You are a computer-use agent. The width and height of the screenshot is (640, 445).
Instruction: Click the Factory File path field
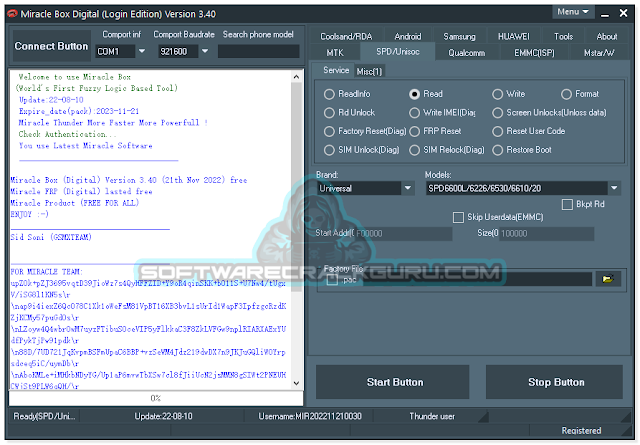point(477,280)
